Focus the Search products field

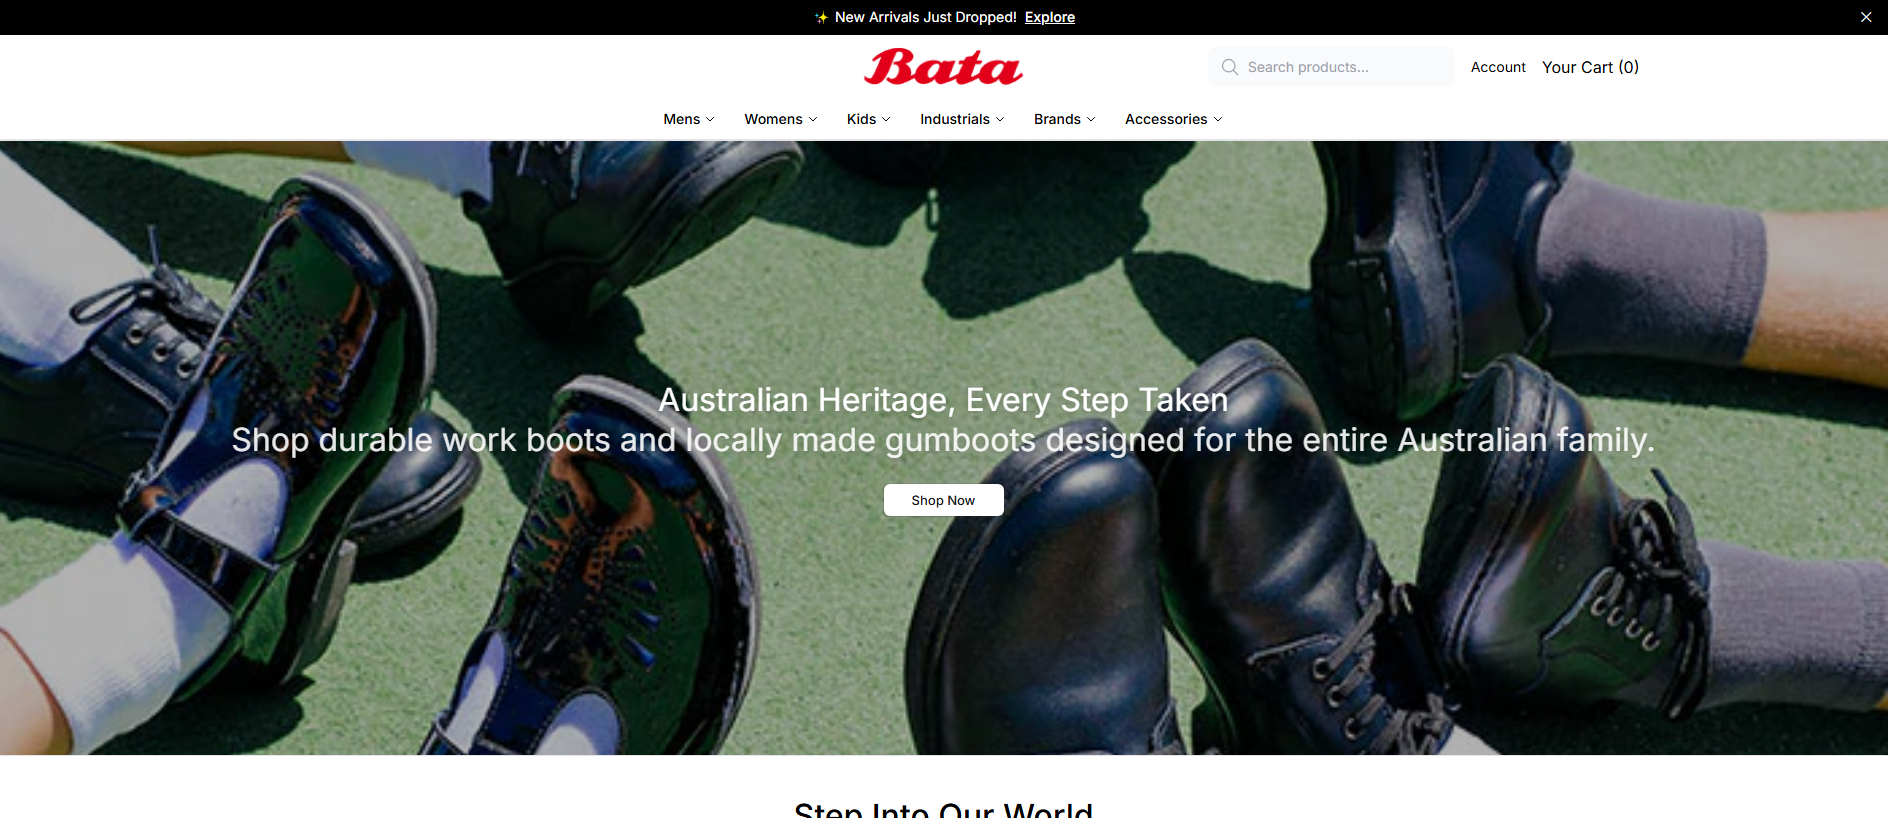1331,67
